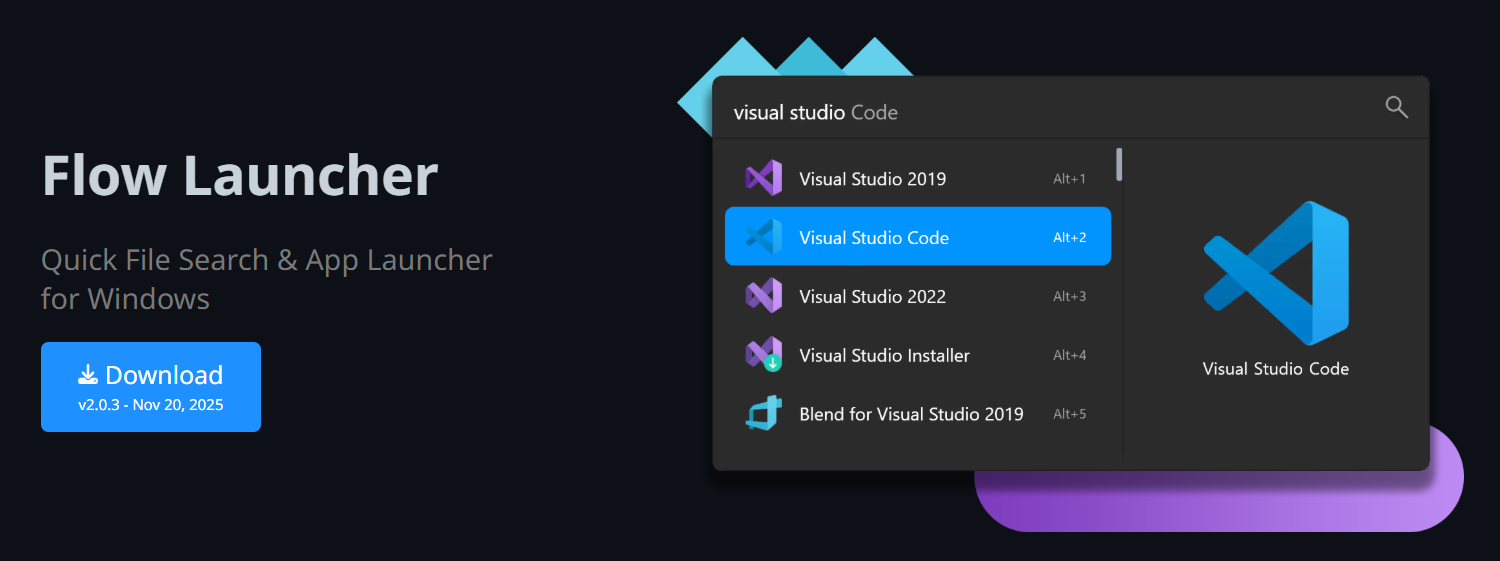Click the Blend for Visual Studio icon
Viewport: 1500px width, 561px height.
tap(763, 414)
